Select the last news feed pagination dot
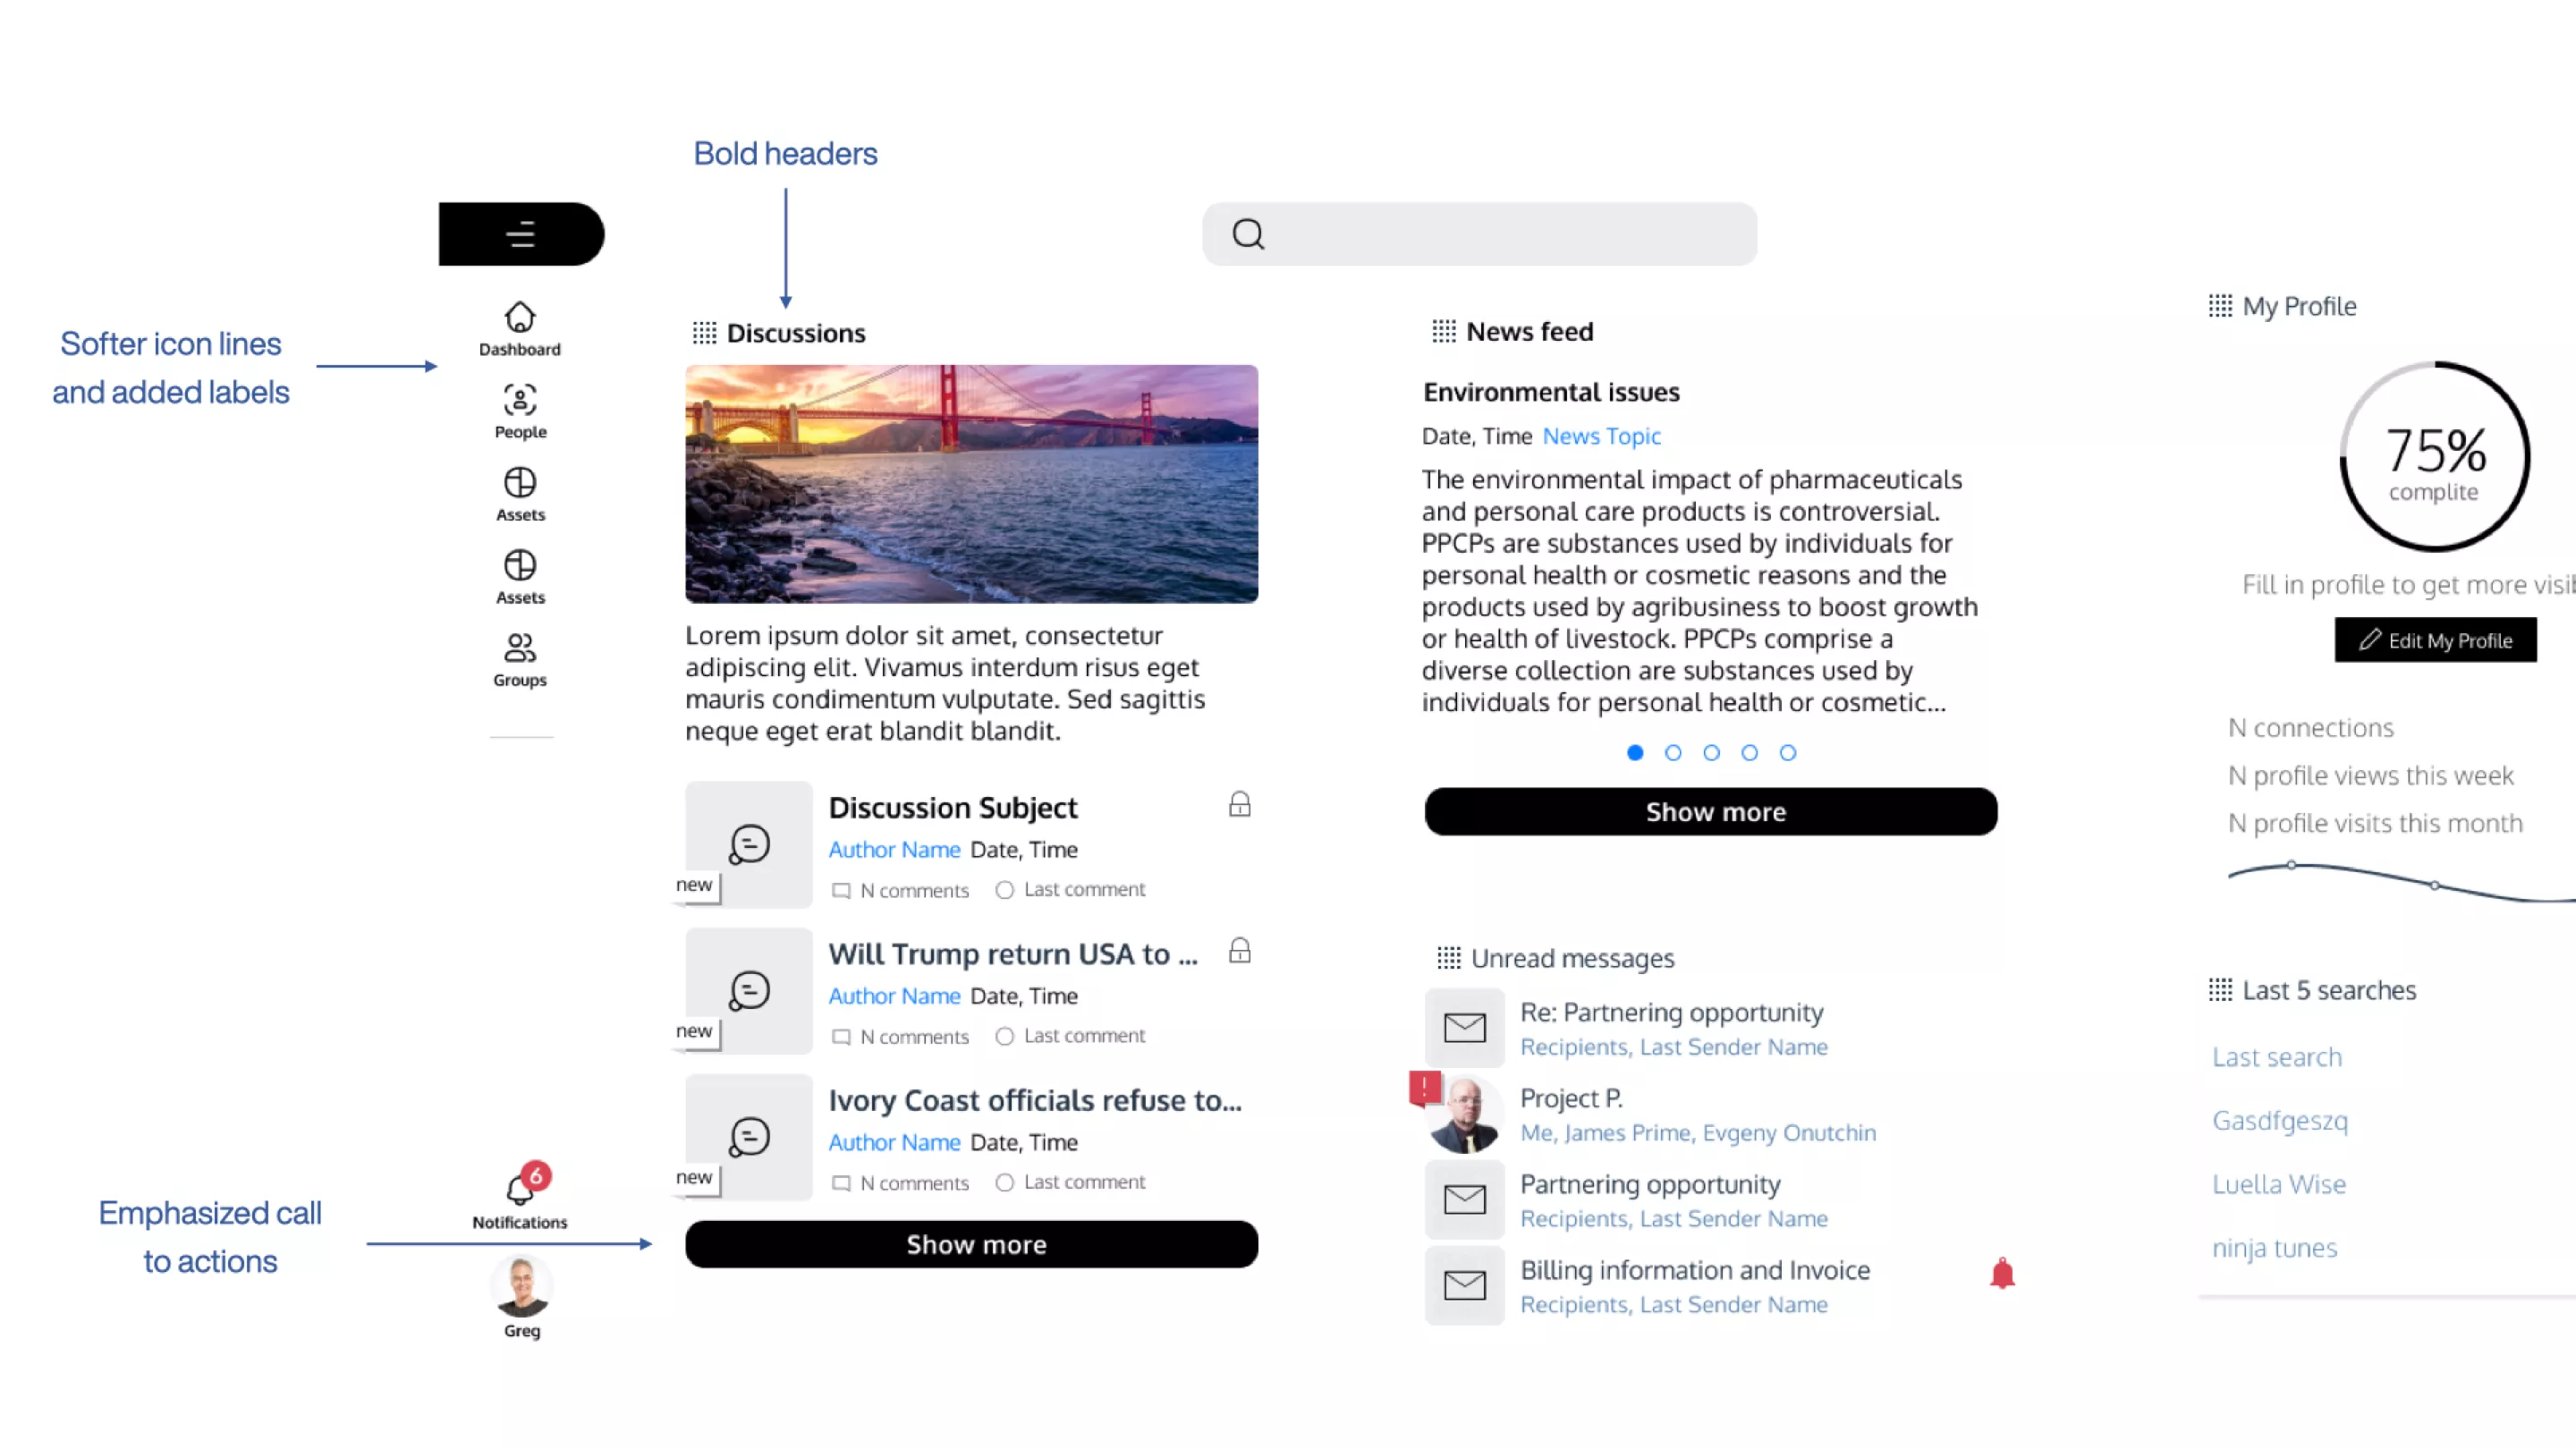Screen dimensions: 2576x1449 [x=1787, y=752]
